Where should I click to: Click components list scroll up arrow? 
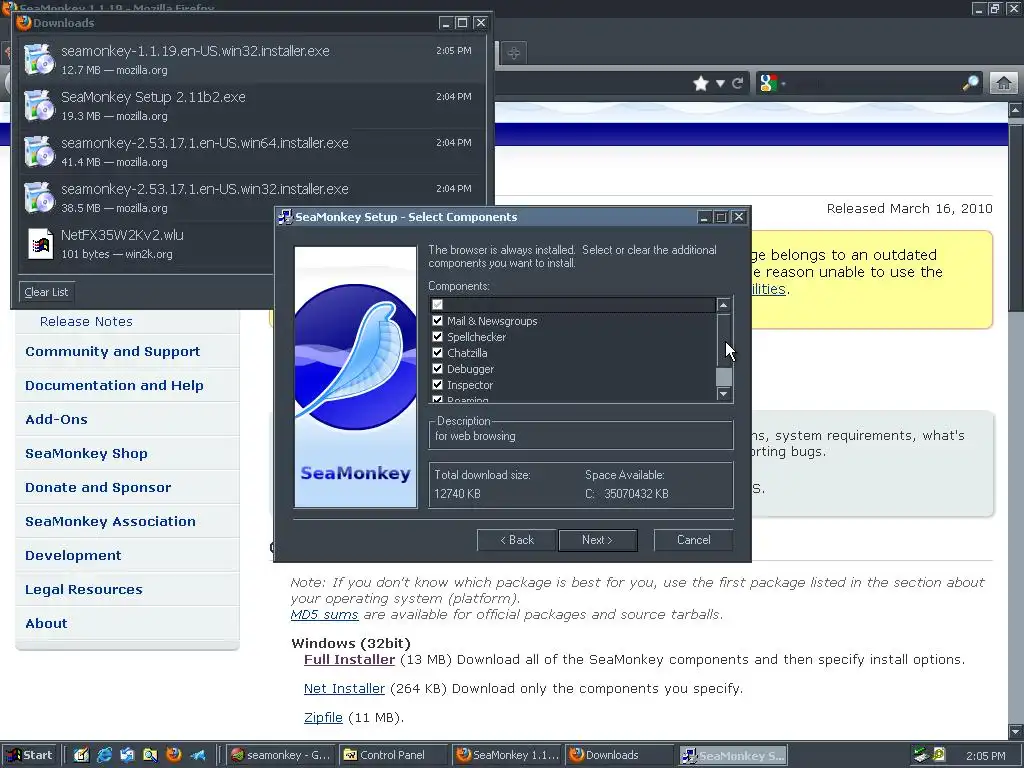tap(724, 304)
